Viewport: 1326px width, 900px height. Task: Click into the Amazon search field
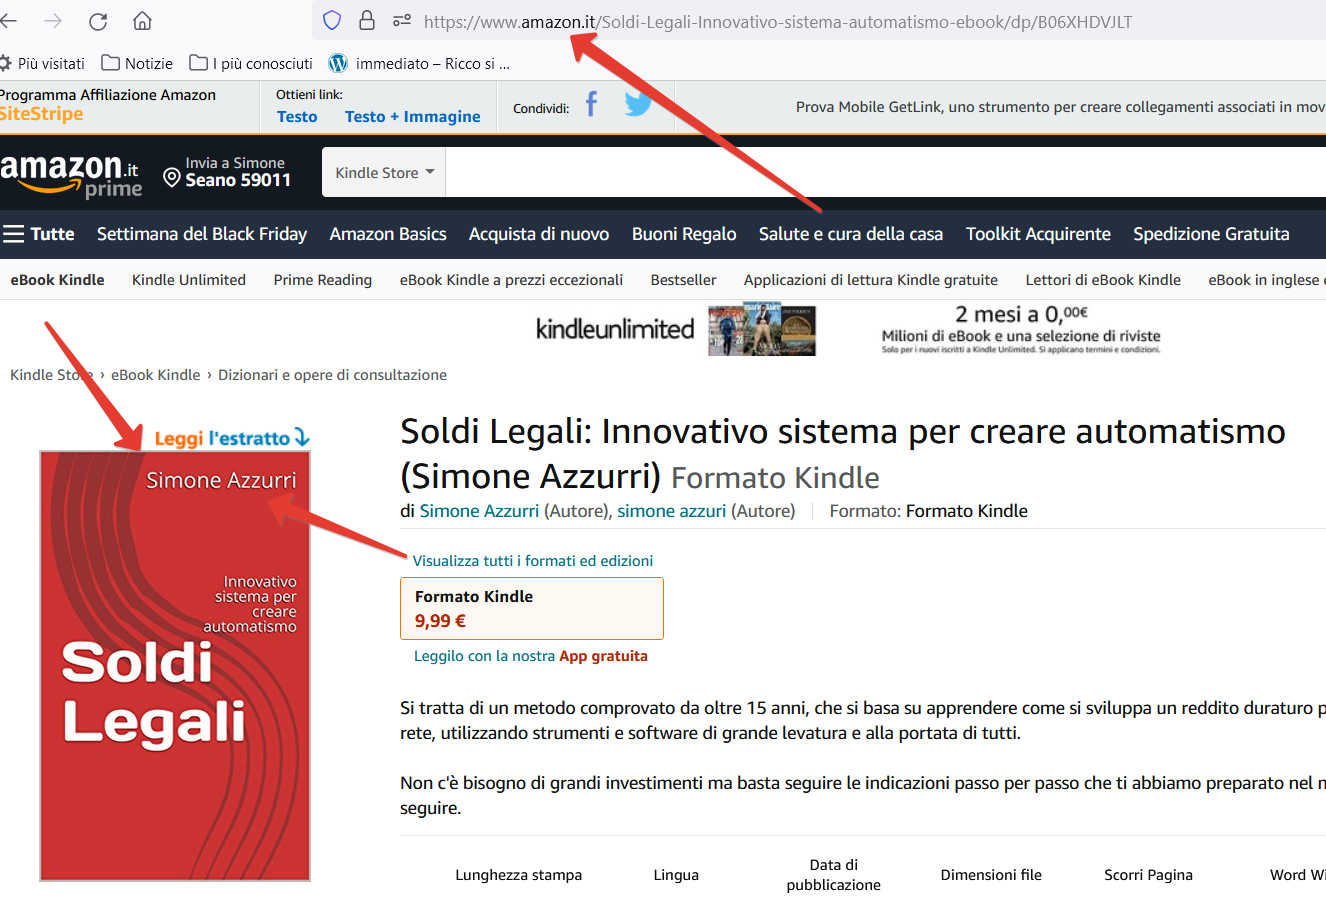coord(880,172)
